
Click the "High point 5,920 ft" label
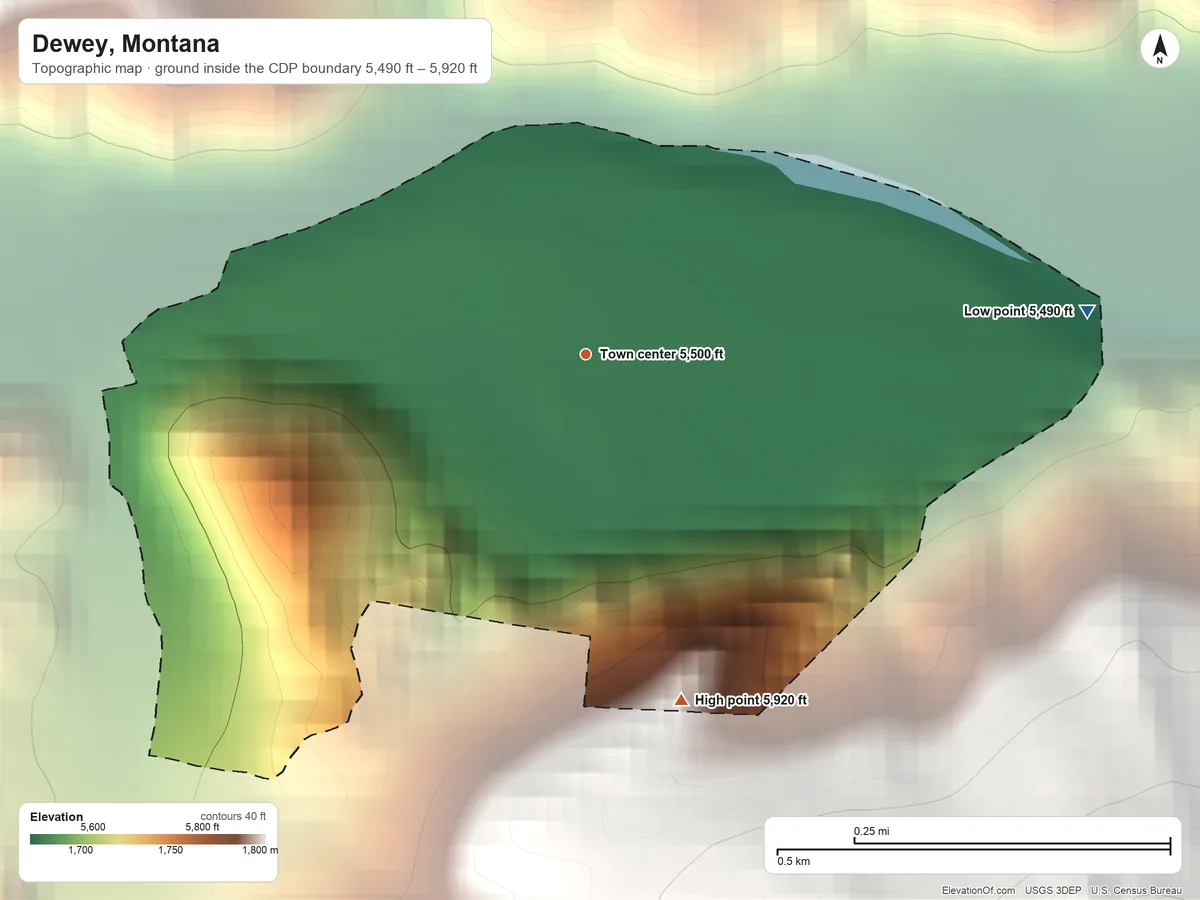[x=750, y=700]
